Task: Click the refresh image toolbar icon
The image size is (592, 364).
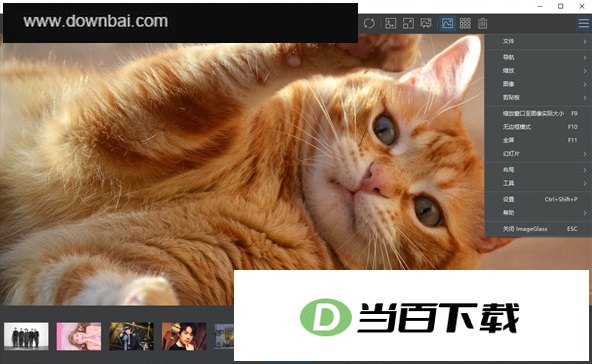Action: point(369,23)
